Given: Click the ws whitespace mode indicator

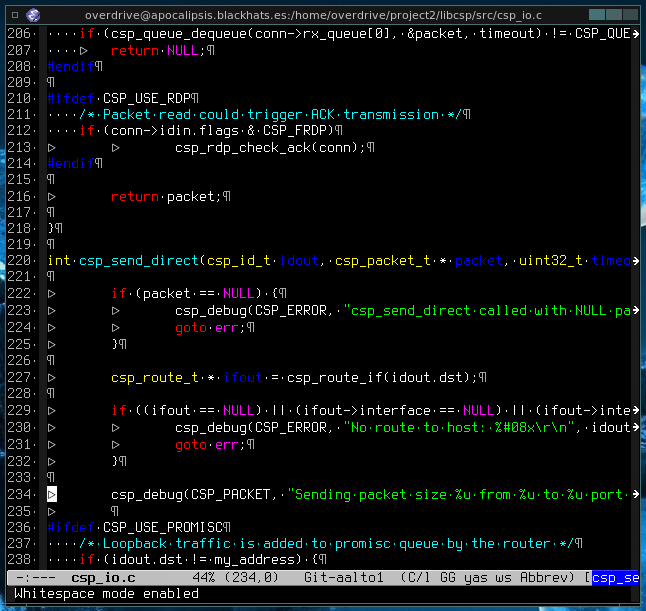Looking at the screenshot, I should (504, 578).
